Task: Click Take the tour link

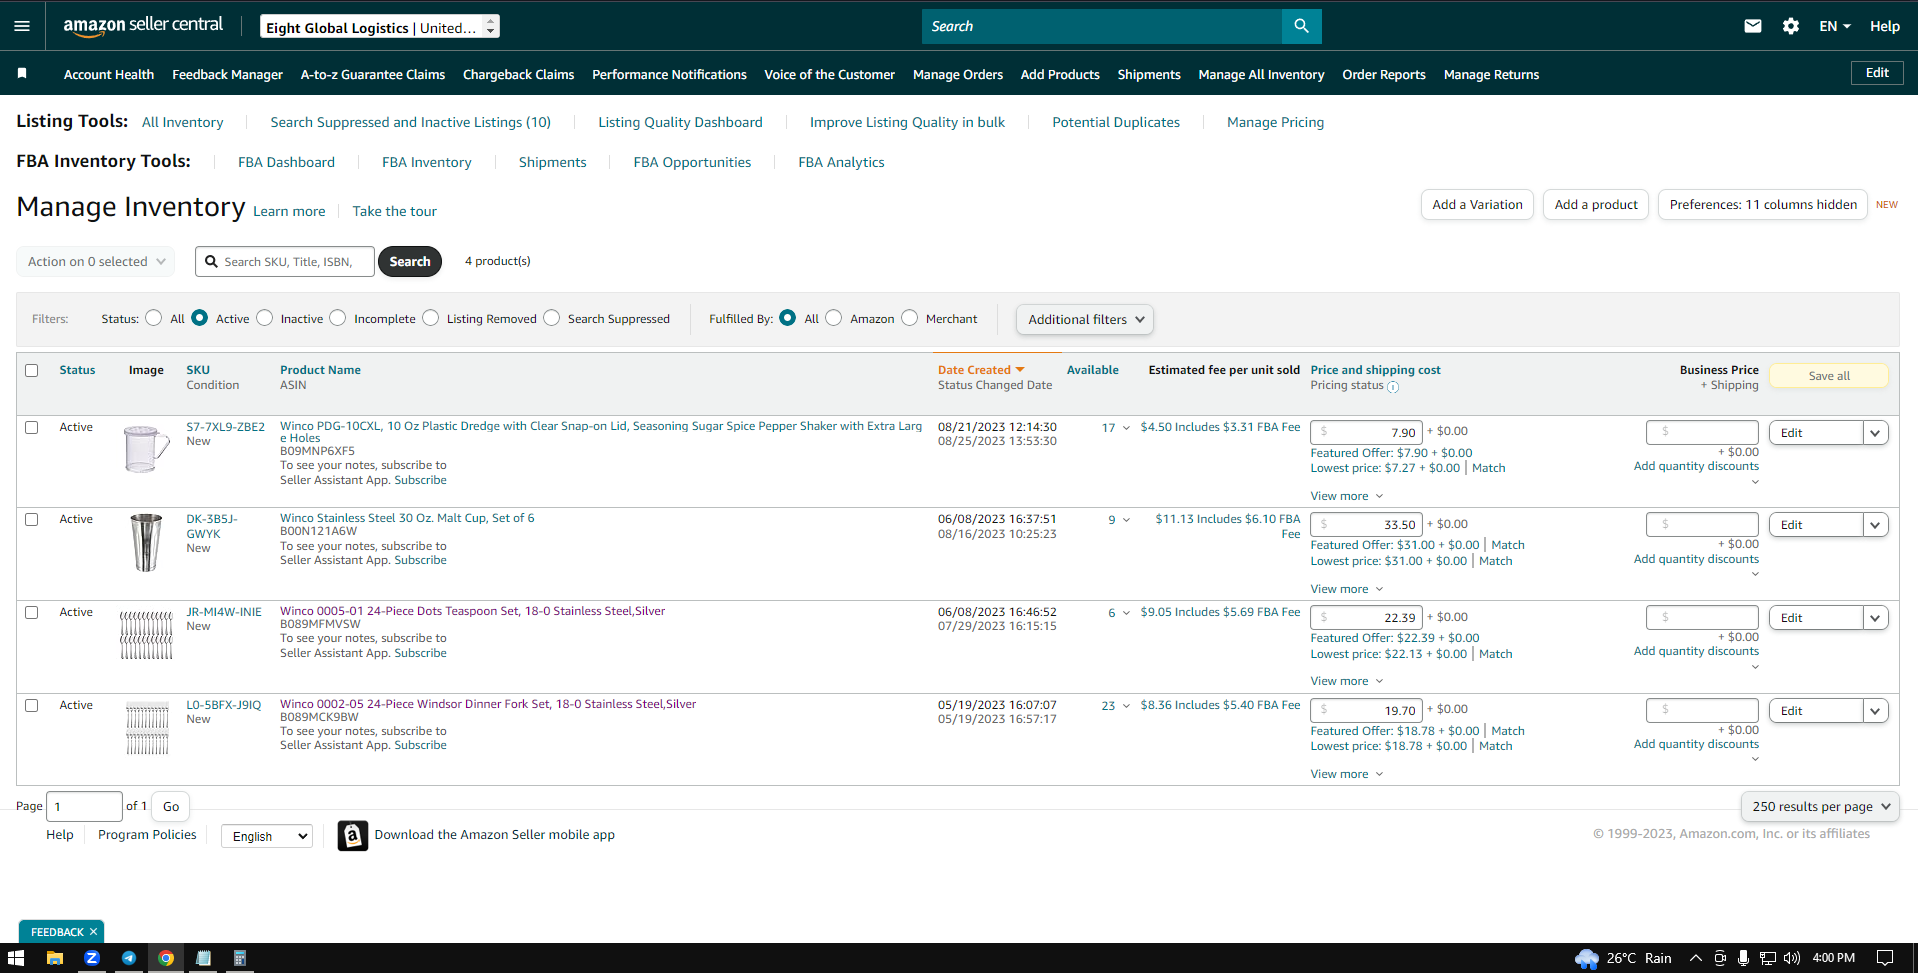Action: click(x=394, y=211)
